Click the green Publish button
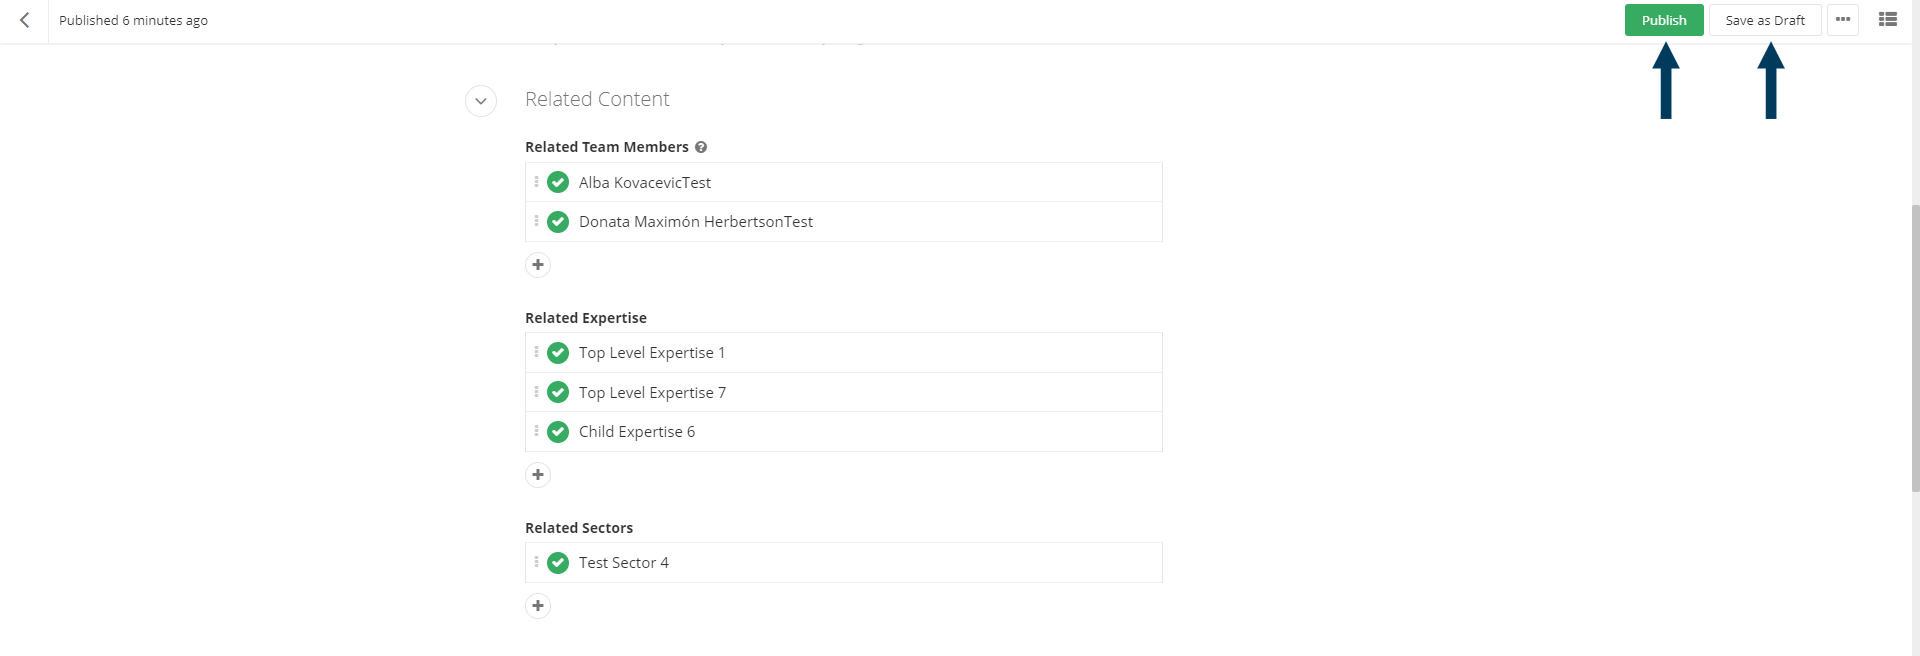The height and width of the screenshot is (656, 1920). [x=1664, y=20]
